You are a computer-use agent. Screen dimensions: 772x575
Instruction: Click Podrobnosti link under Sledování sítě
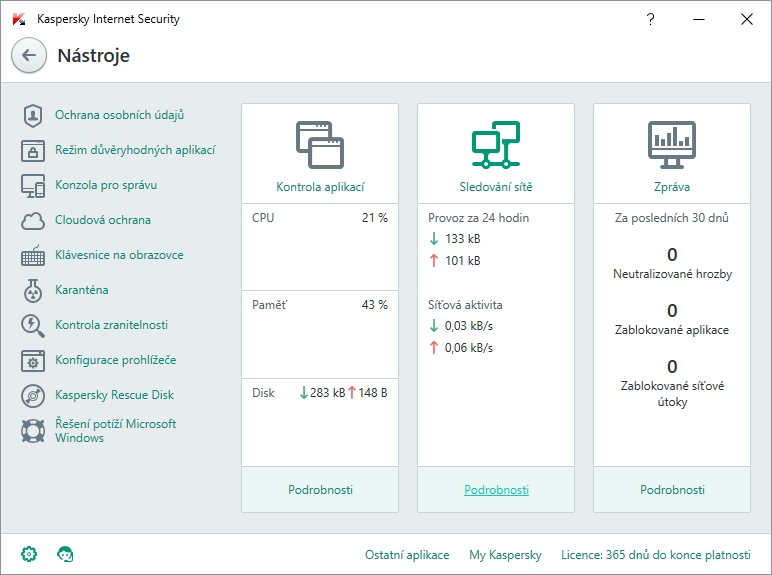496,490
